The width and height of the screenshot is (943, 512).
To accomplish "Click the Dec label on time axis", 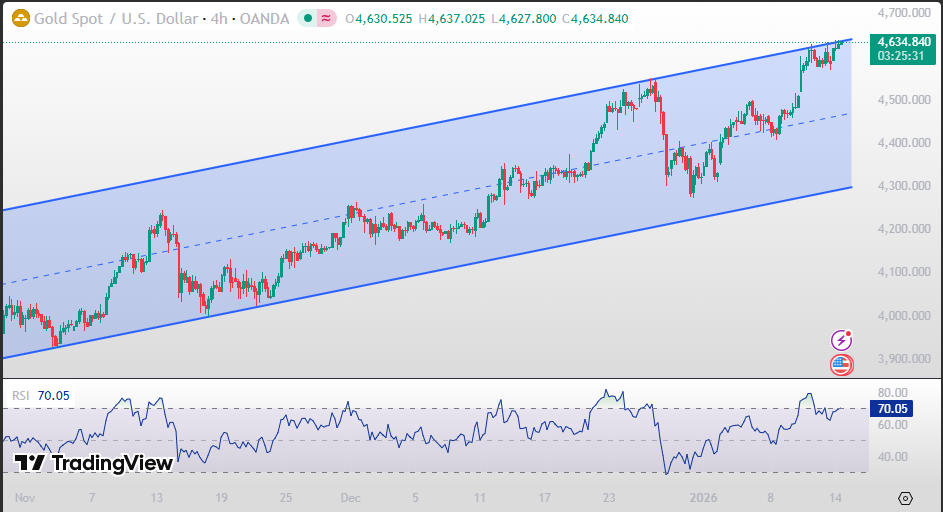I will [350, 497].
